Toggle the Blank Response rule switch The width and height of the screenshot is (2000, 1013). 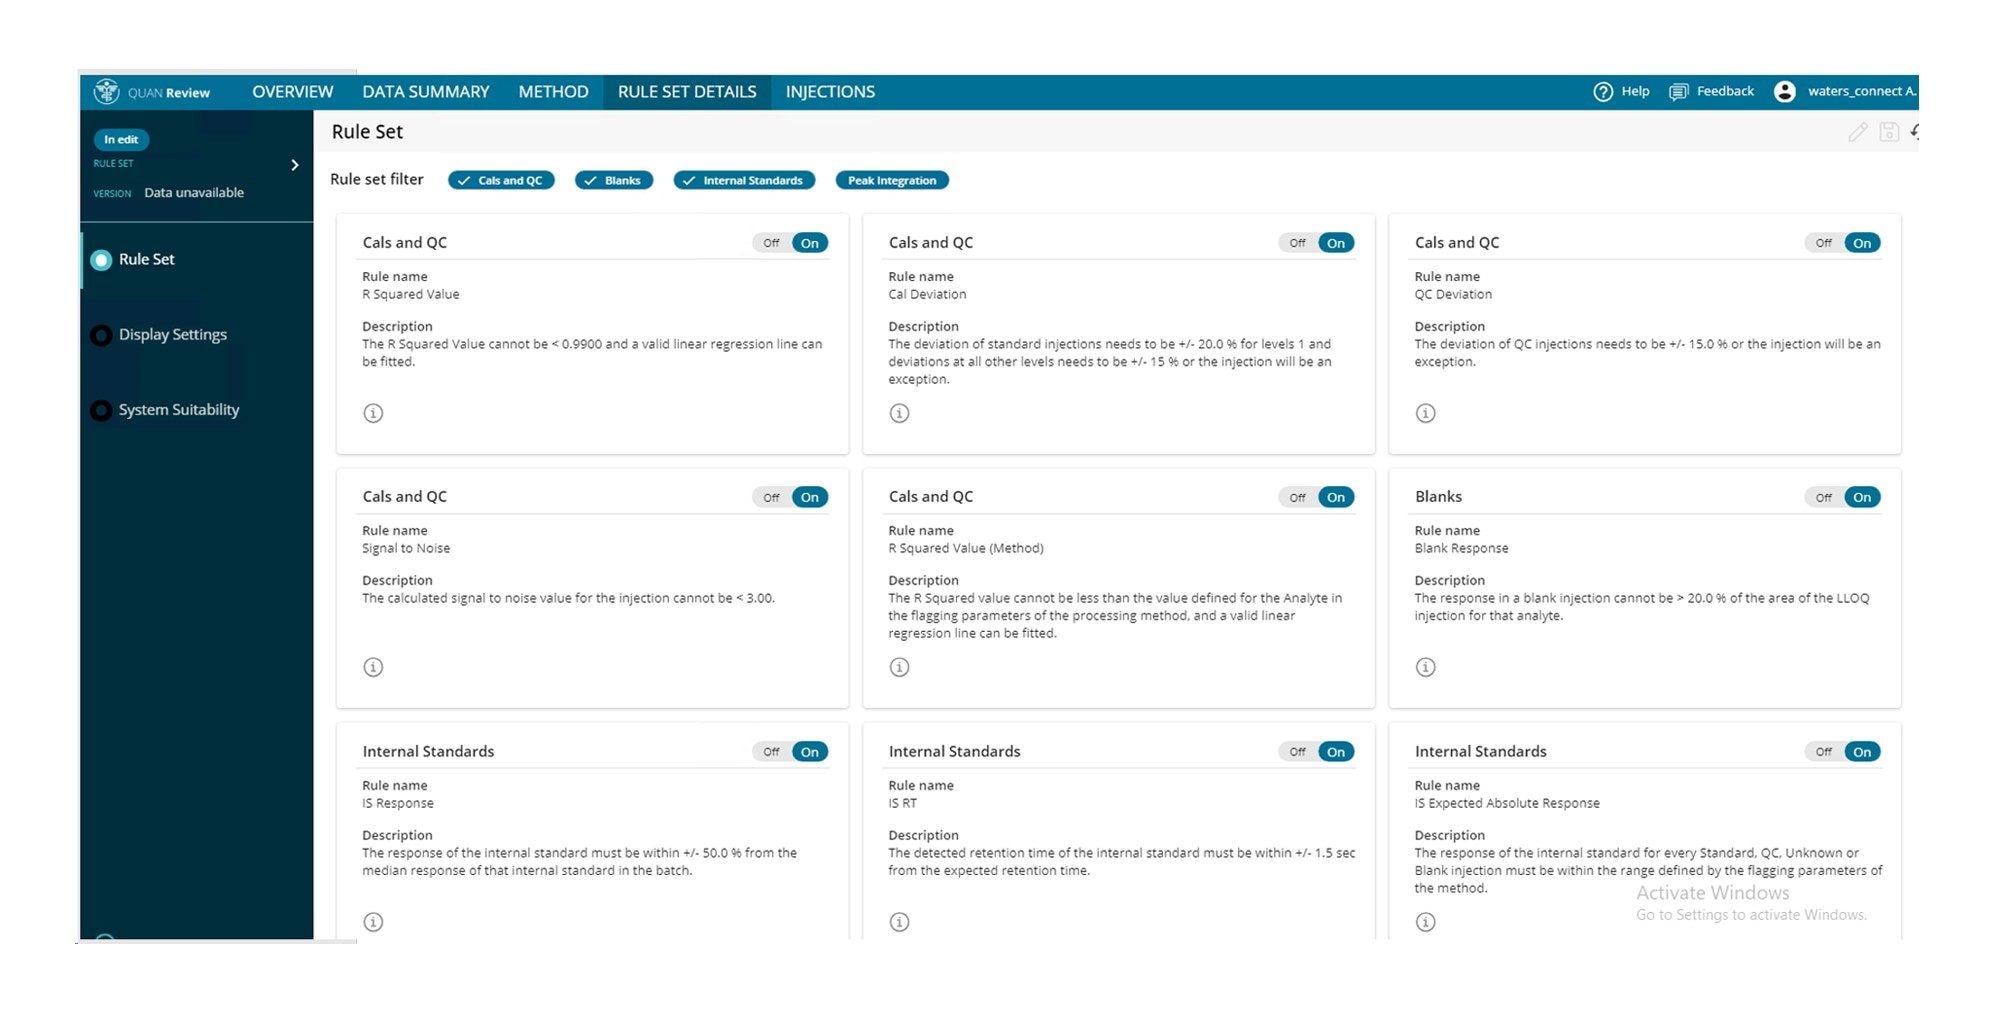coord(1843,497)
